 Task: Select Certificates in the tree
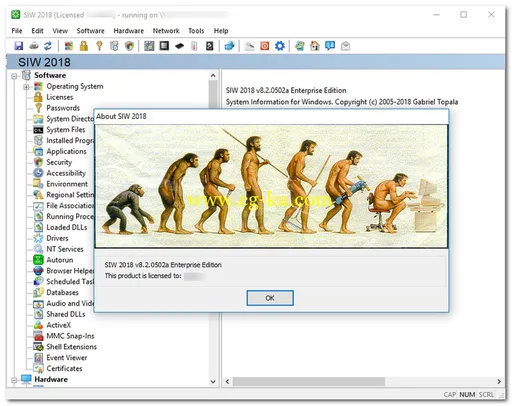point(64,368)
